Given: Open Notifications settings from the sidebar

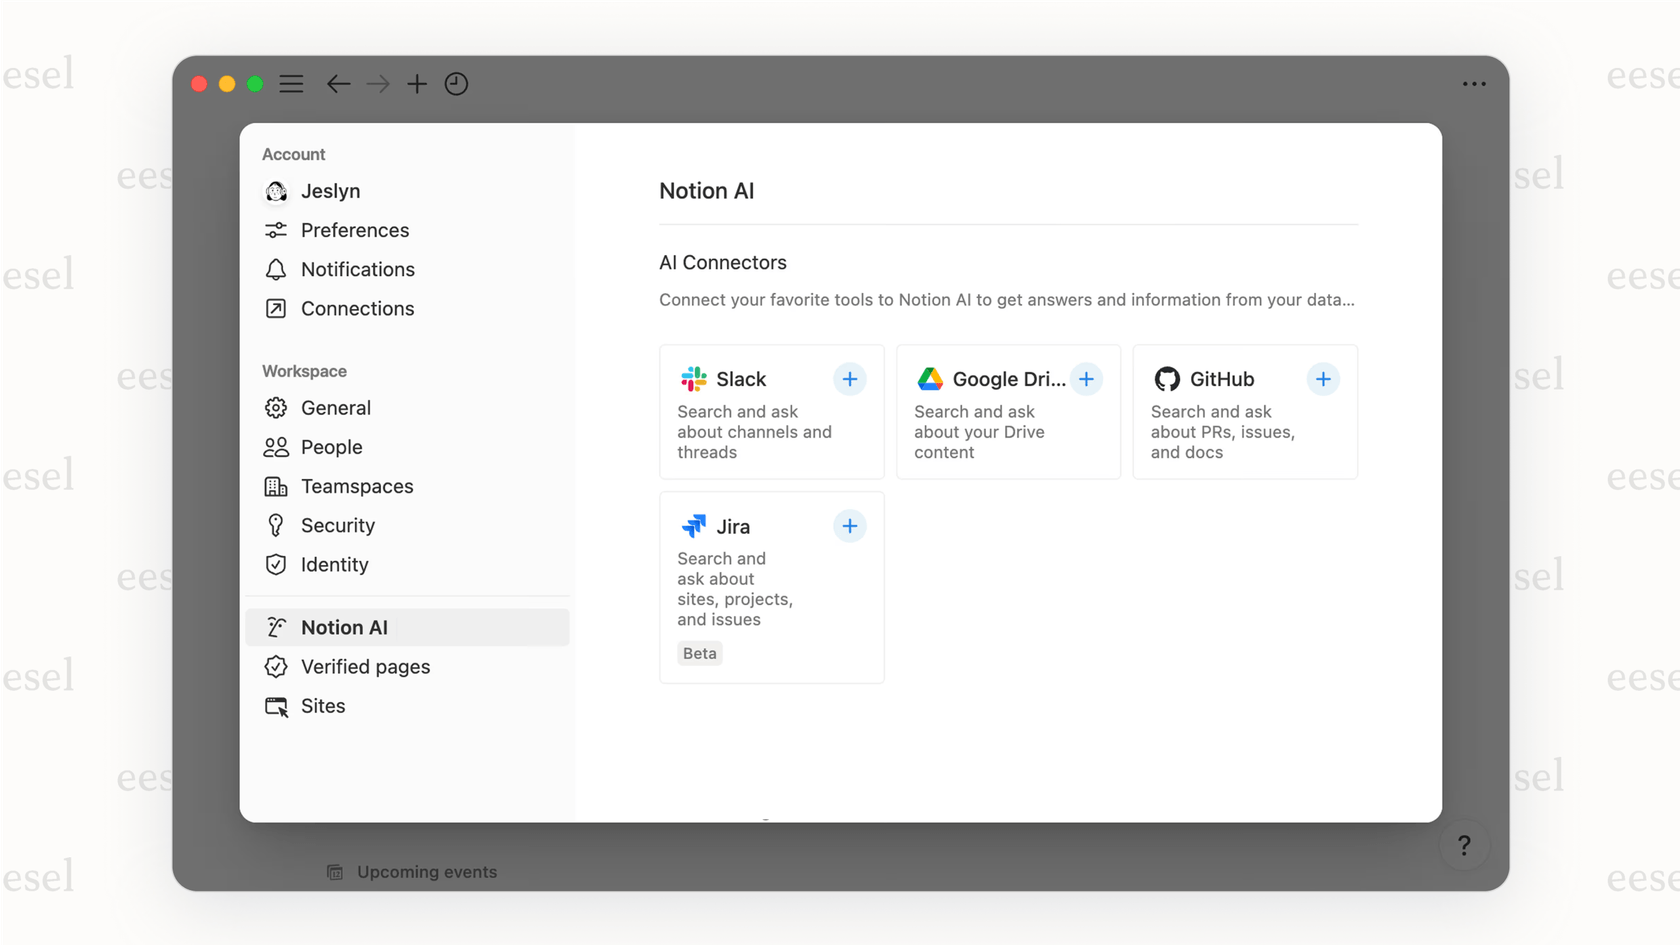Looking at the screenshot, I should (357, 269).
